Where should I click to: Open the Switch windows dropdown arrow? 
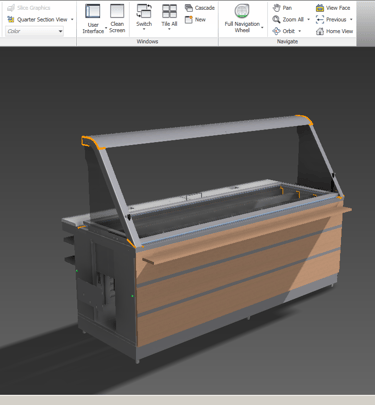click(x=144, y=29)
